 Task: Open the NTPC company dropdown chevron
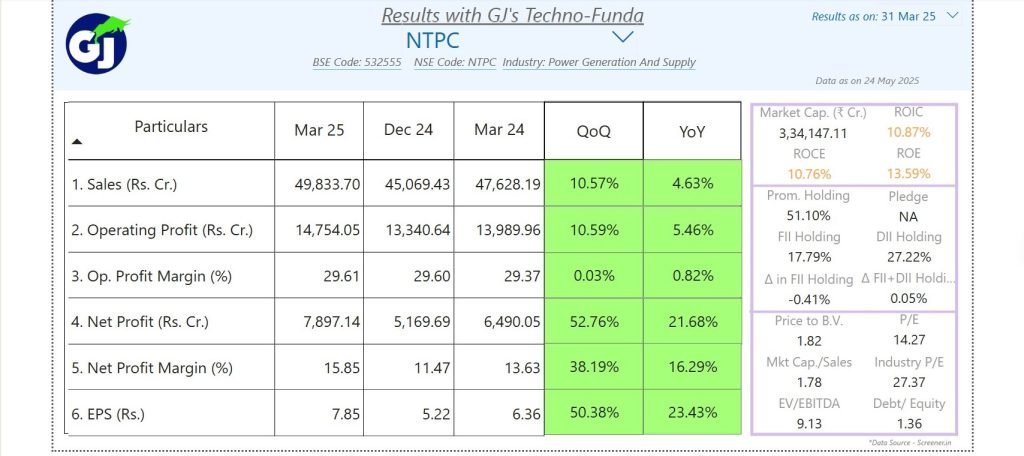[623, 37]
